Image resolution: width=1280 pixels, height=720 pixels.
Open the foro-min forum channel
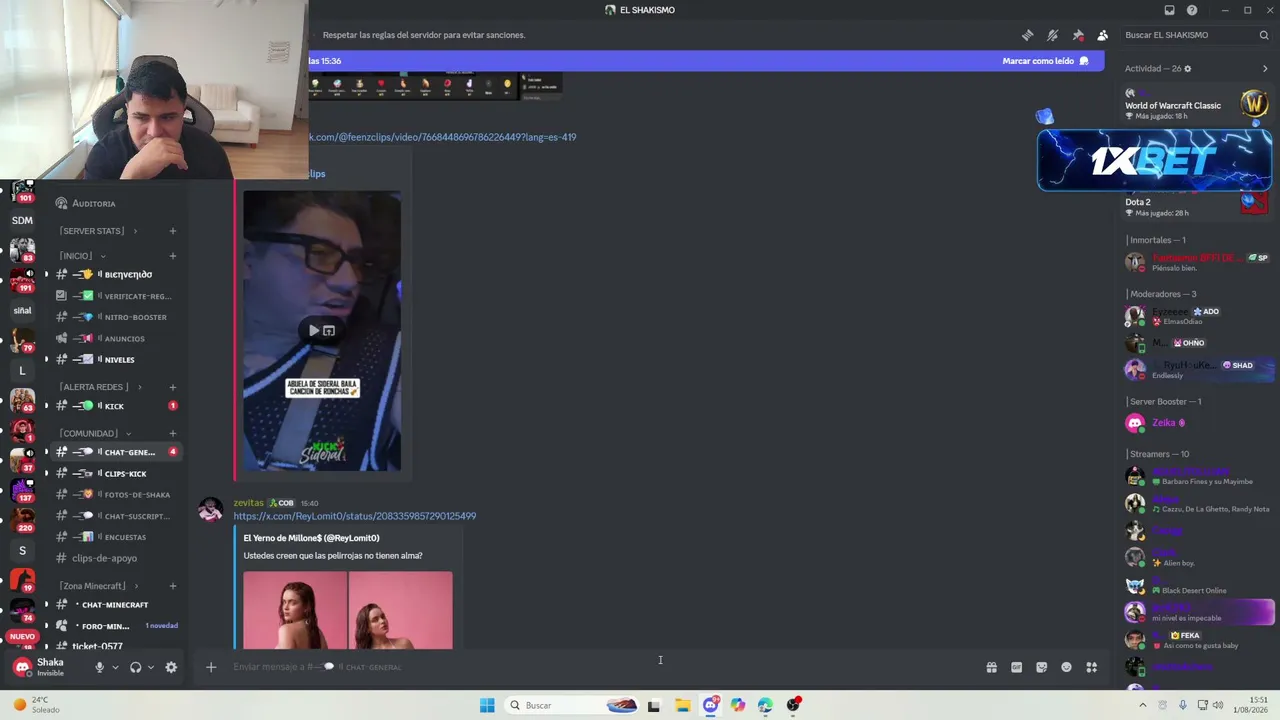[x=120, y=626]
